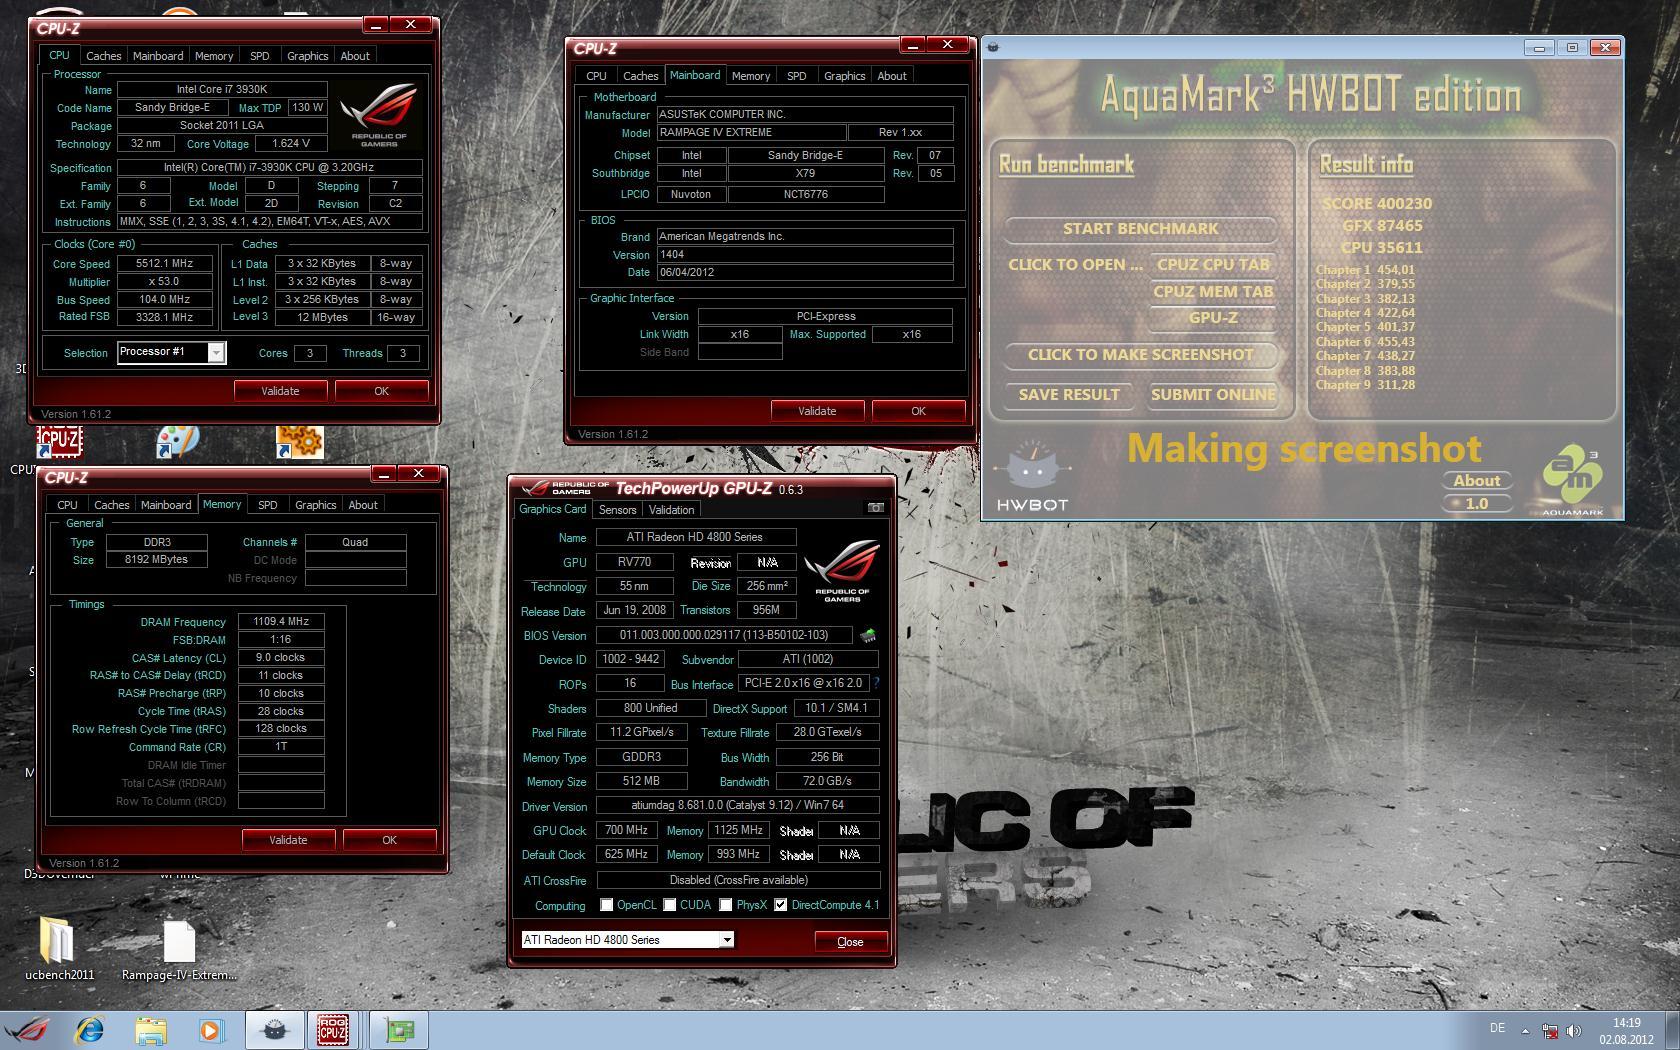1680x1050 pixels.
Task: Show hidden tray icons arrow
Action: [1525, 1031]
